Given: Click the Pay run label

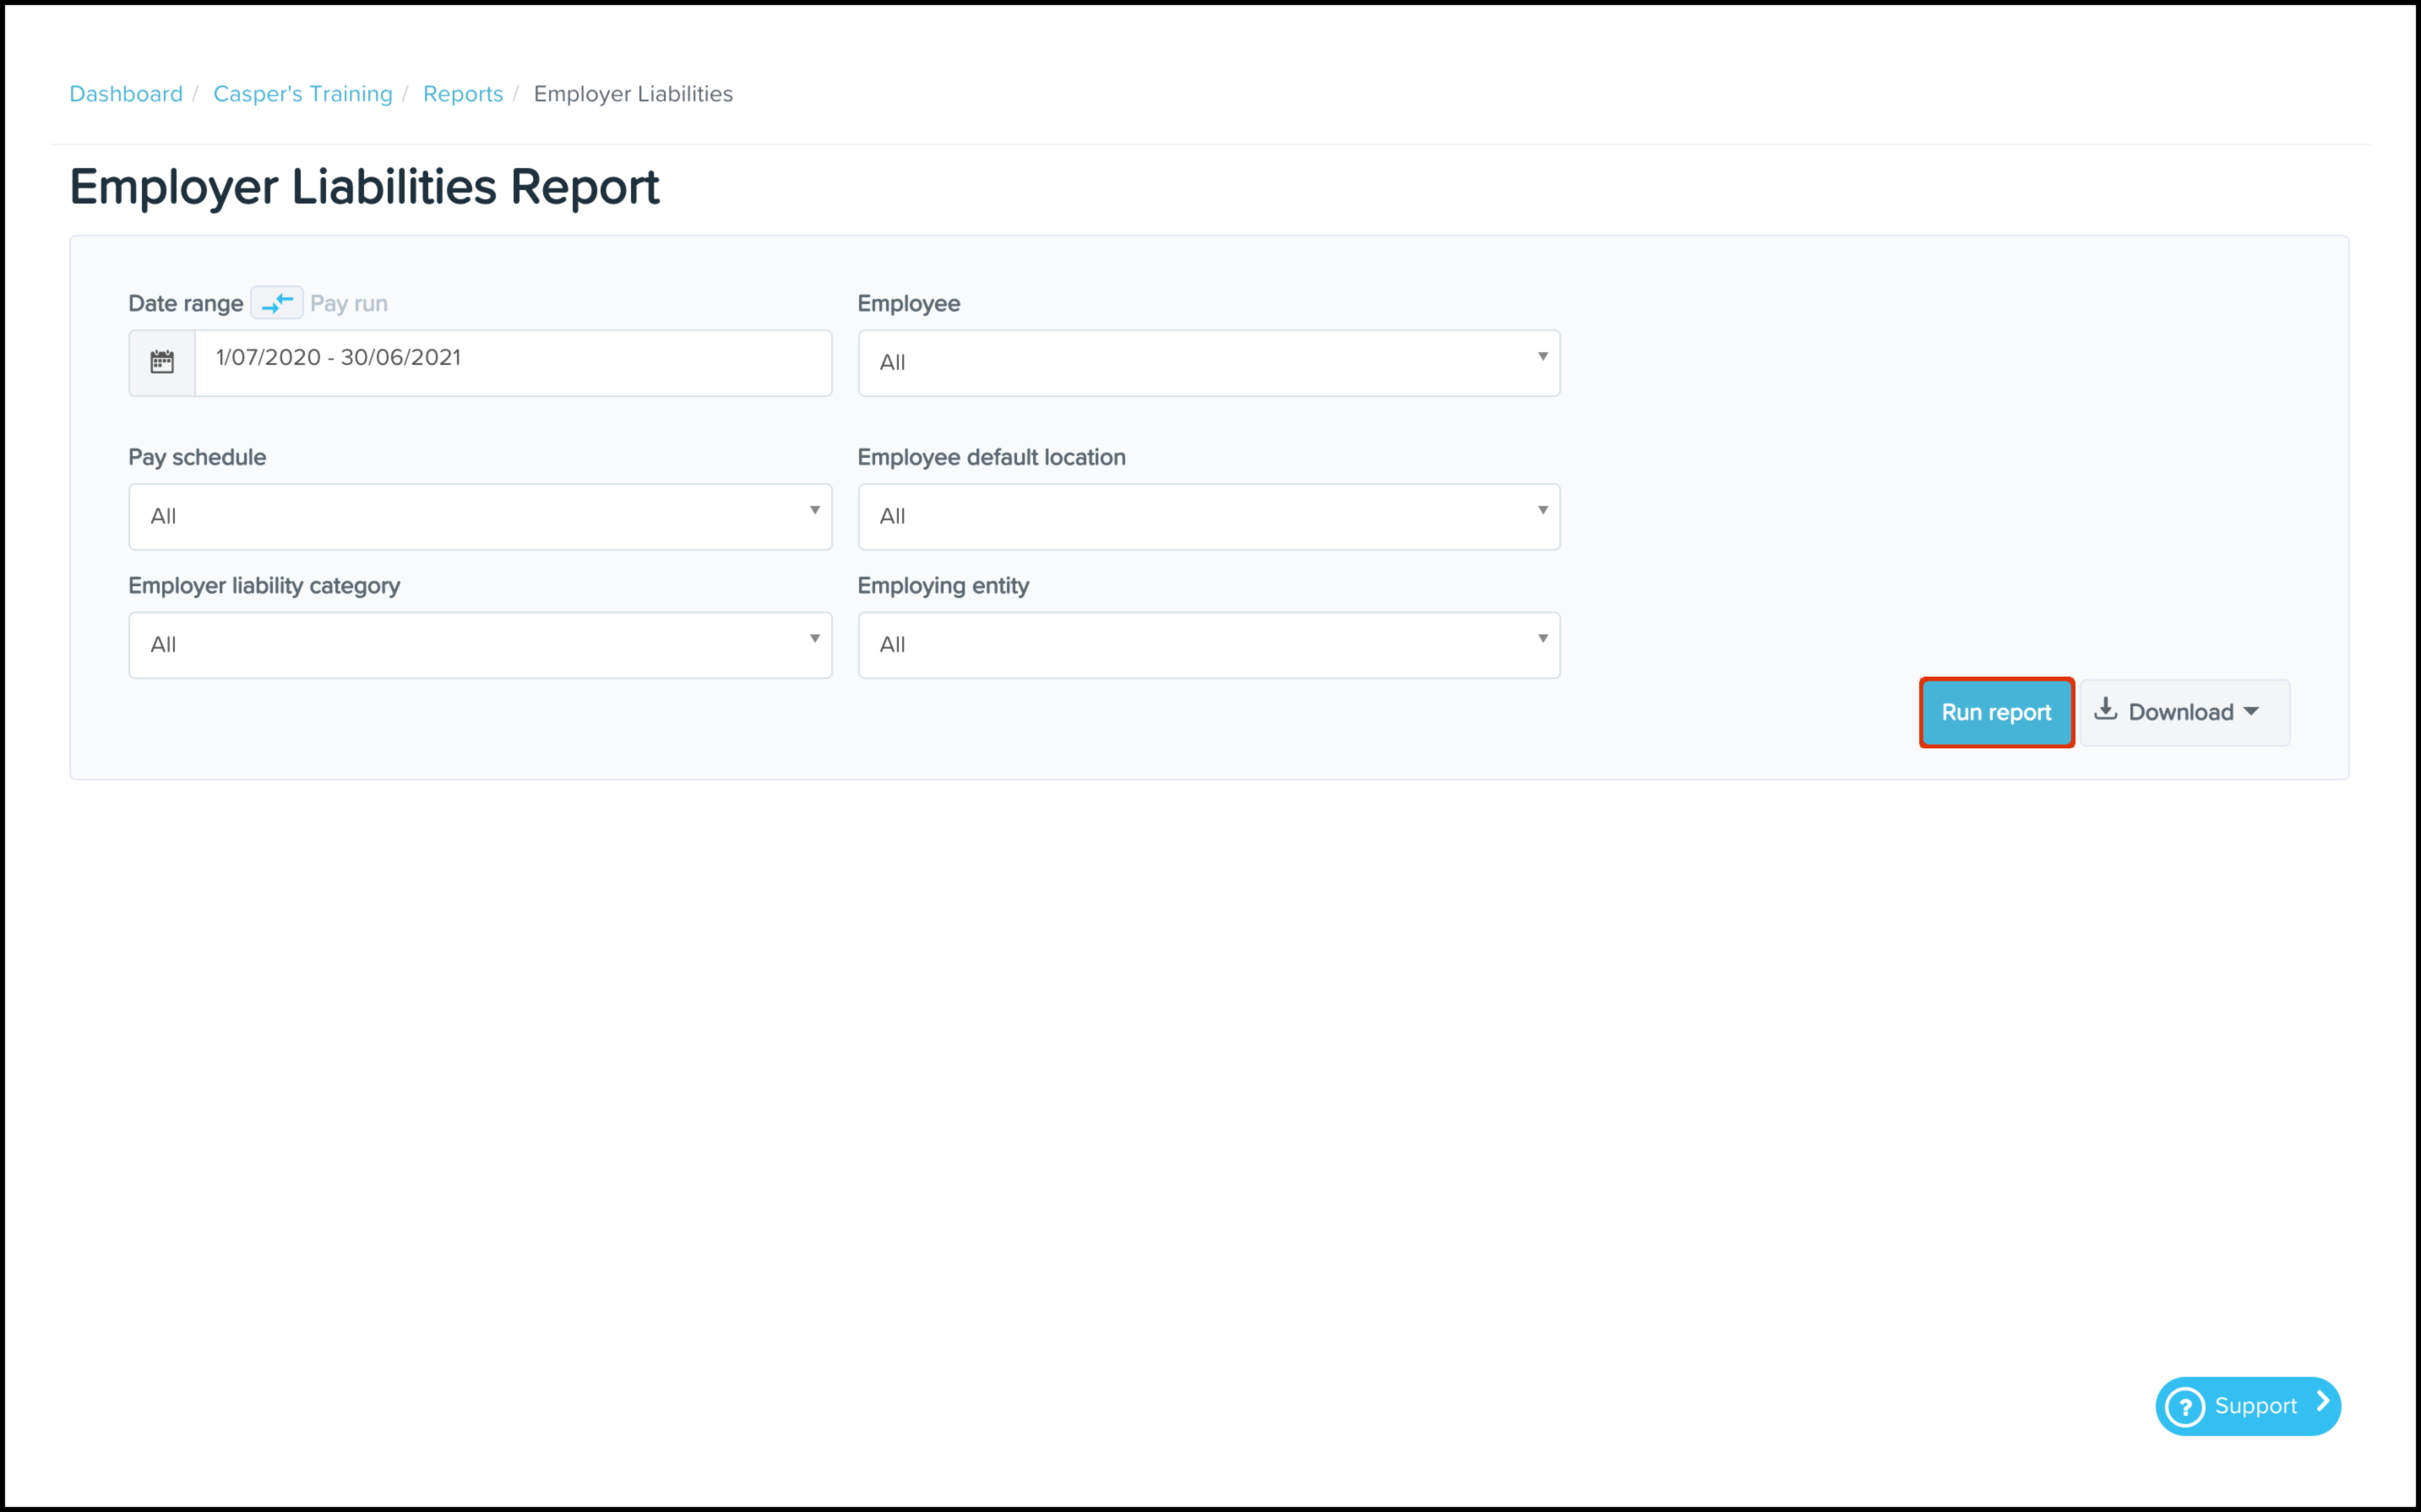Looking at the screenshot, I should tap(349, 304).
